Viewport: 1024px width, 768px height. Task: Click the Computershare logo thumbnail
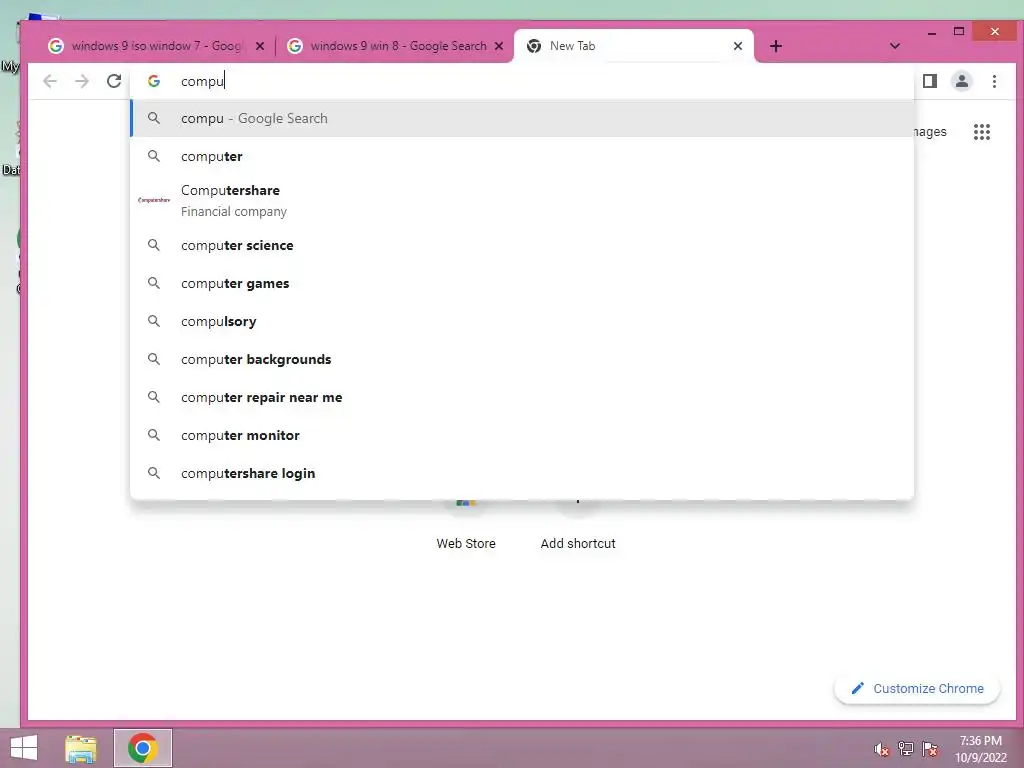pos(154,200)
